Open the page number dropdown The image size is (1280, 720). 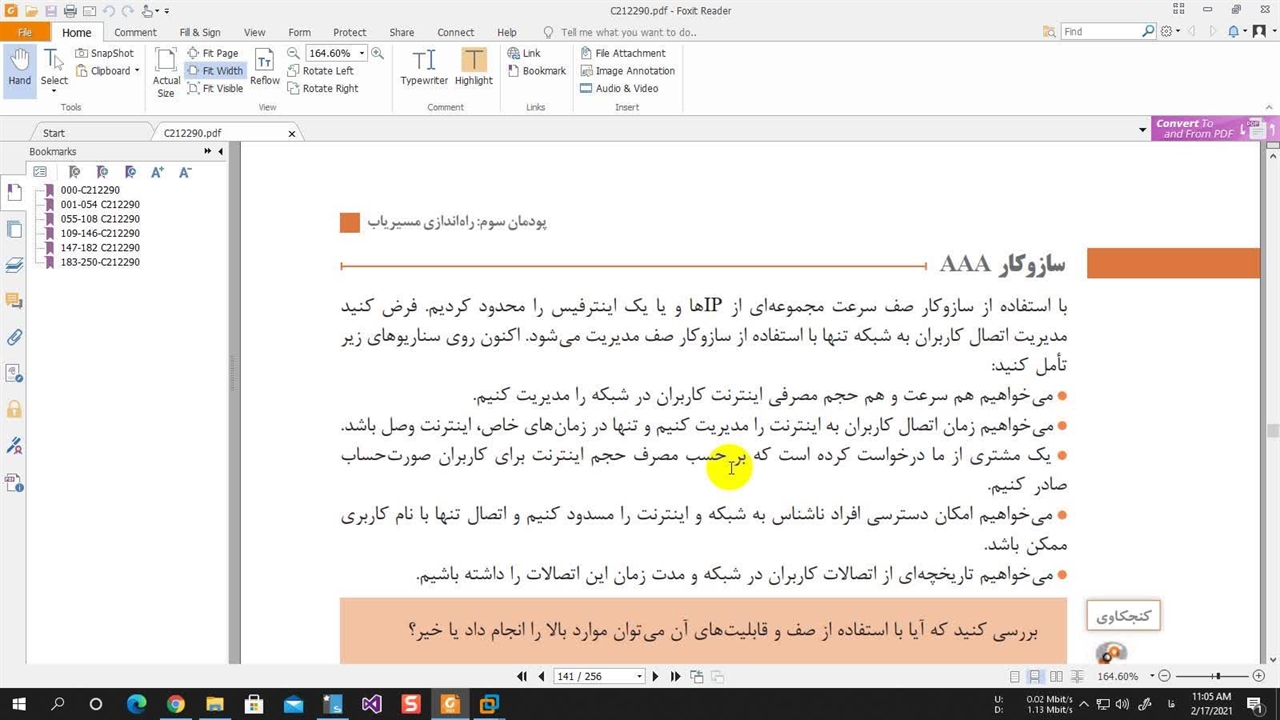639,677
